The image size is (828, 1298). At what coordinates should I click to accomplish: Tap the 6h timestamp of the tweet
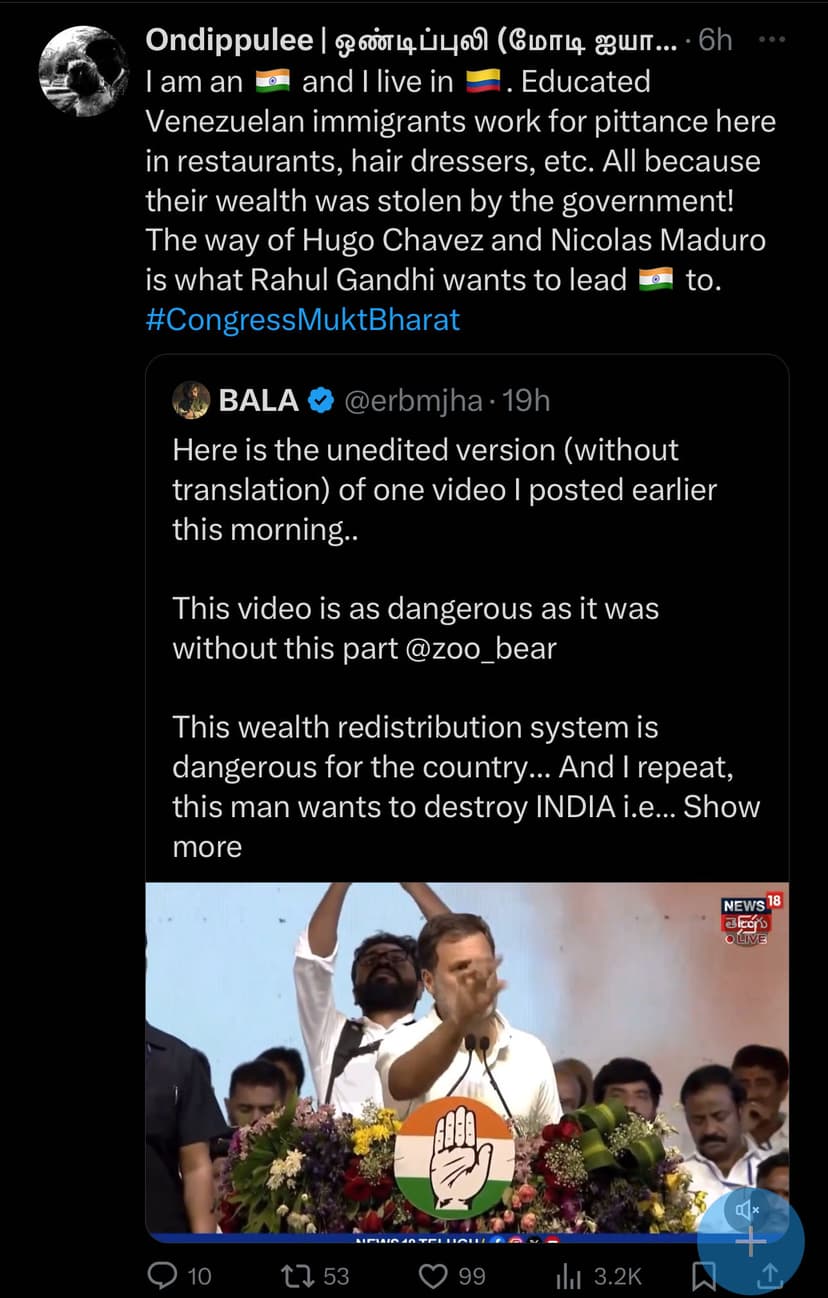pos(715,40)
